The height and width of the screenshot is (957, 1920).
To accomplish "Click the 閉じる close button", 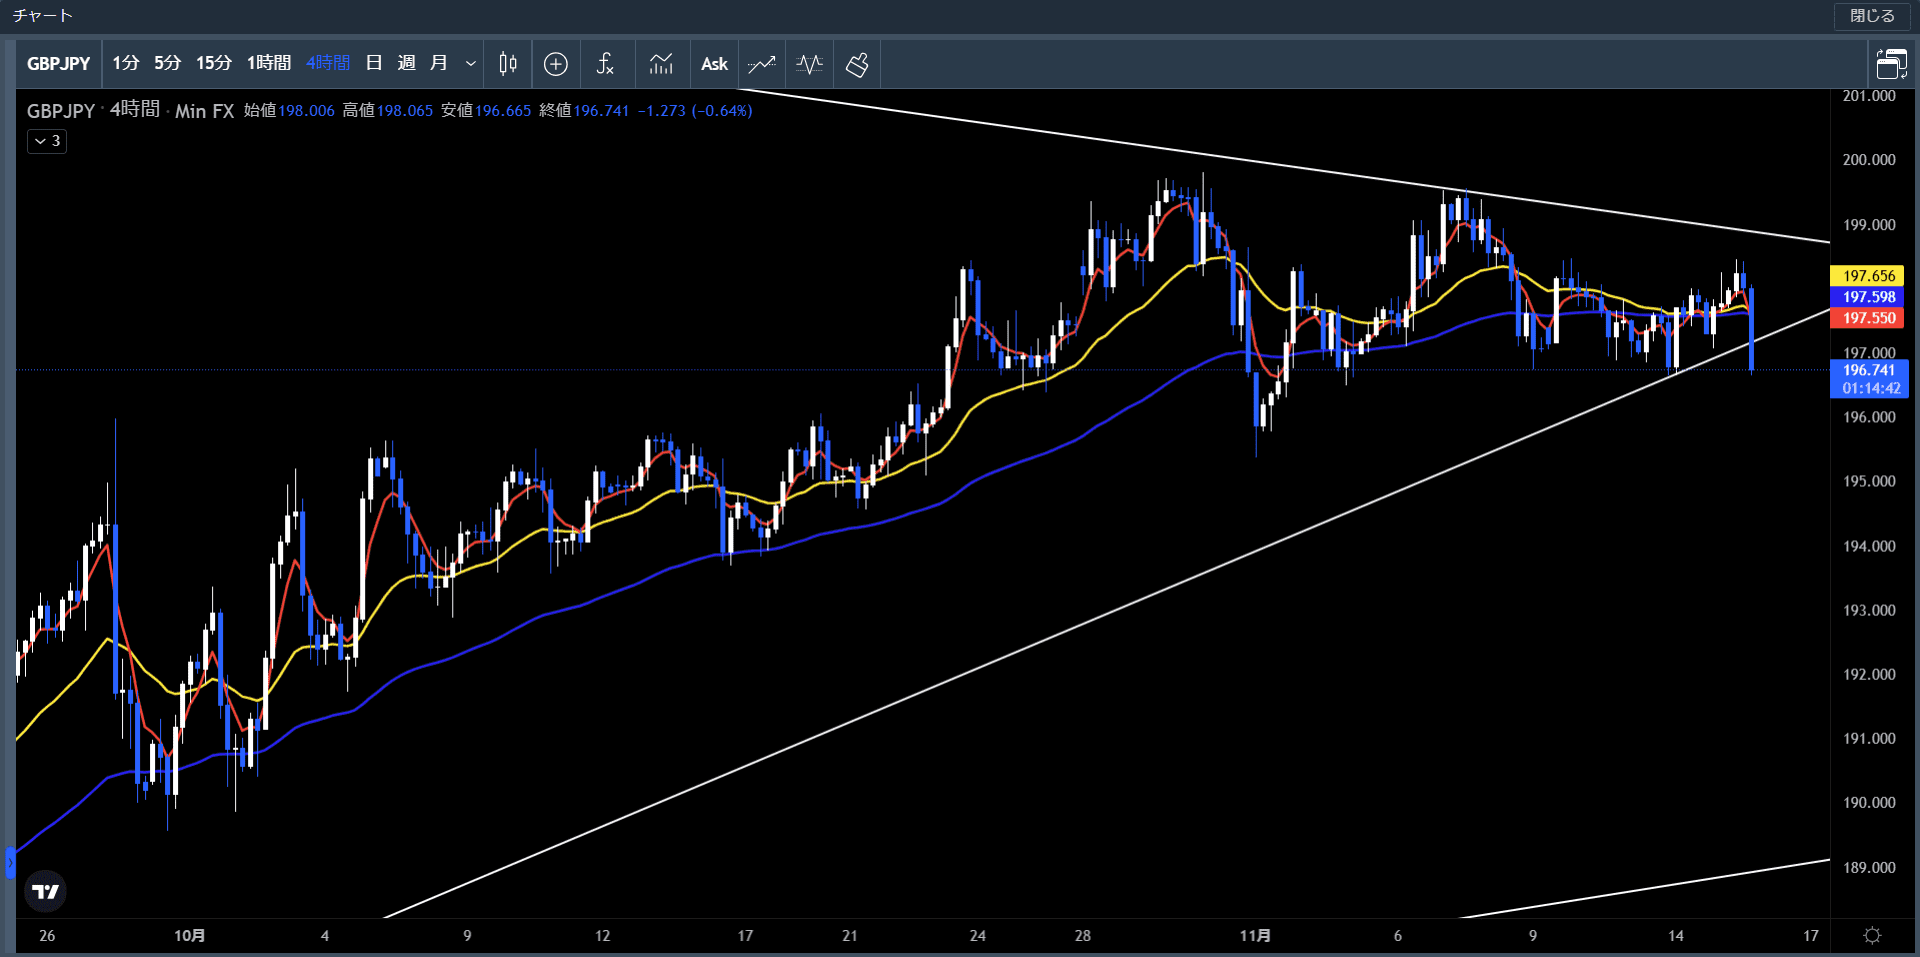I will [x=1872, y=16].
